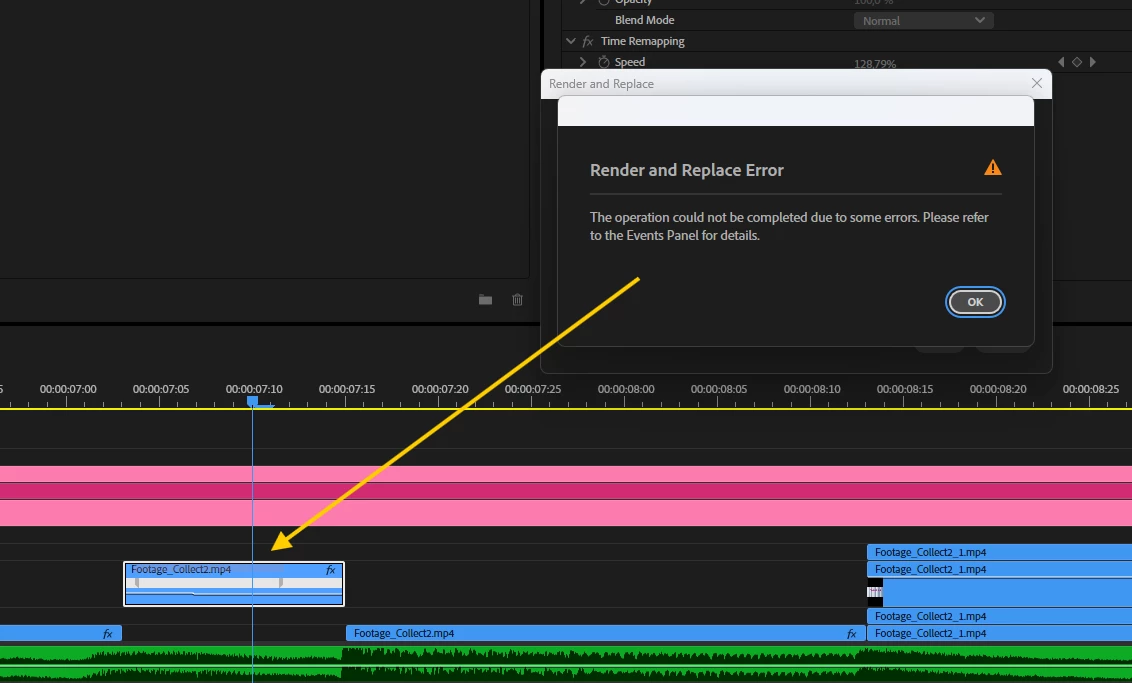Click the orange warning icon in error dialog
Viewport: 1132px width, 683px height.
point(993,168)
